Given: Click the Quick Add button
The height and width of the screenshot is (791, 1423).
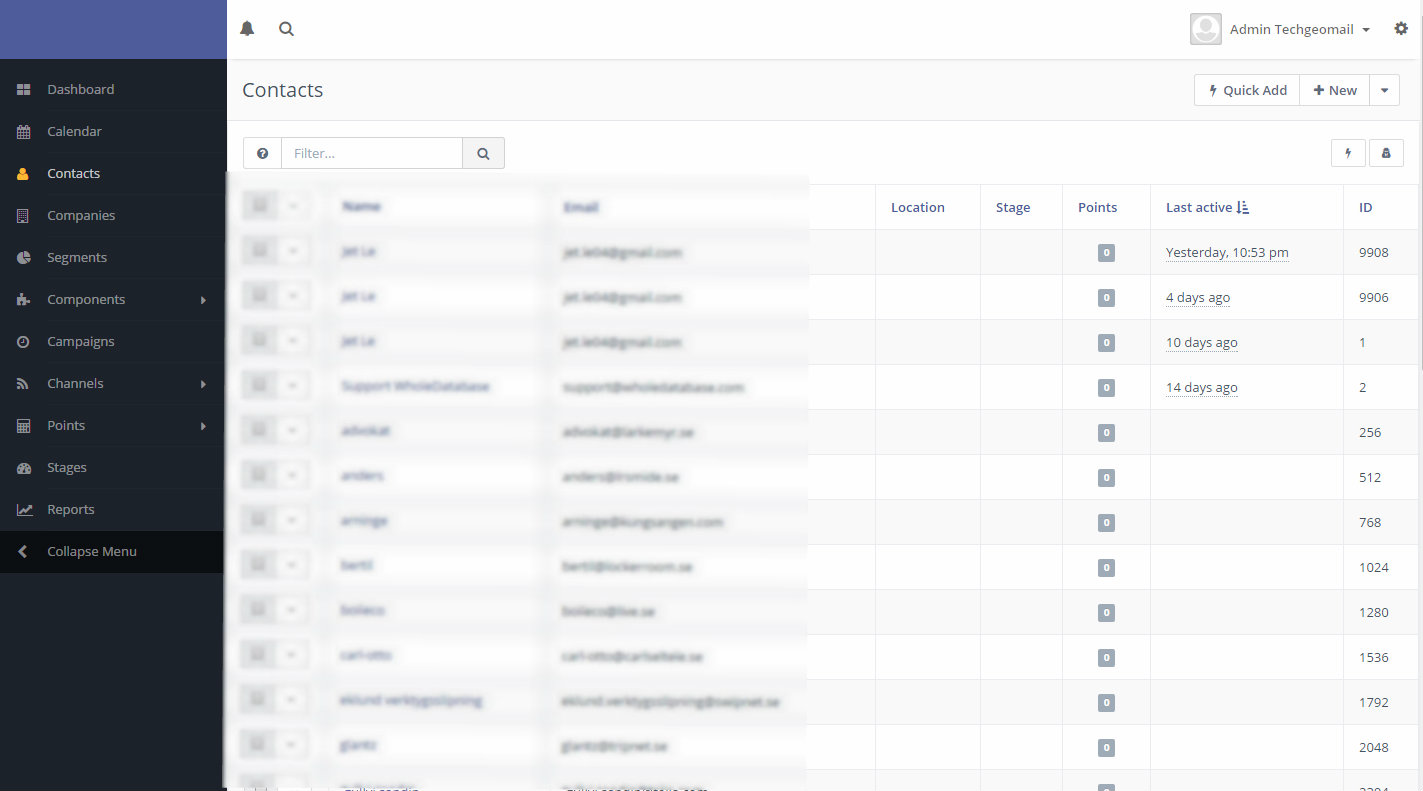Looking at the screenshot, I should coord(1247,90).
